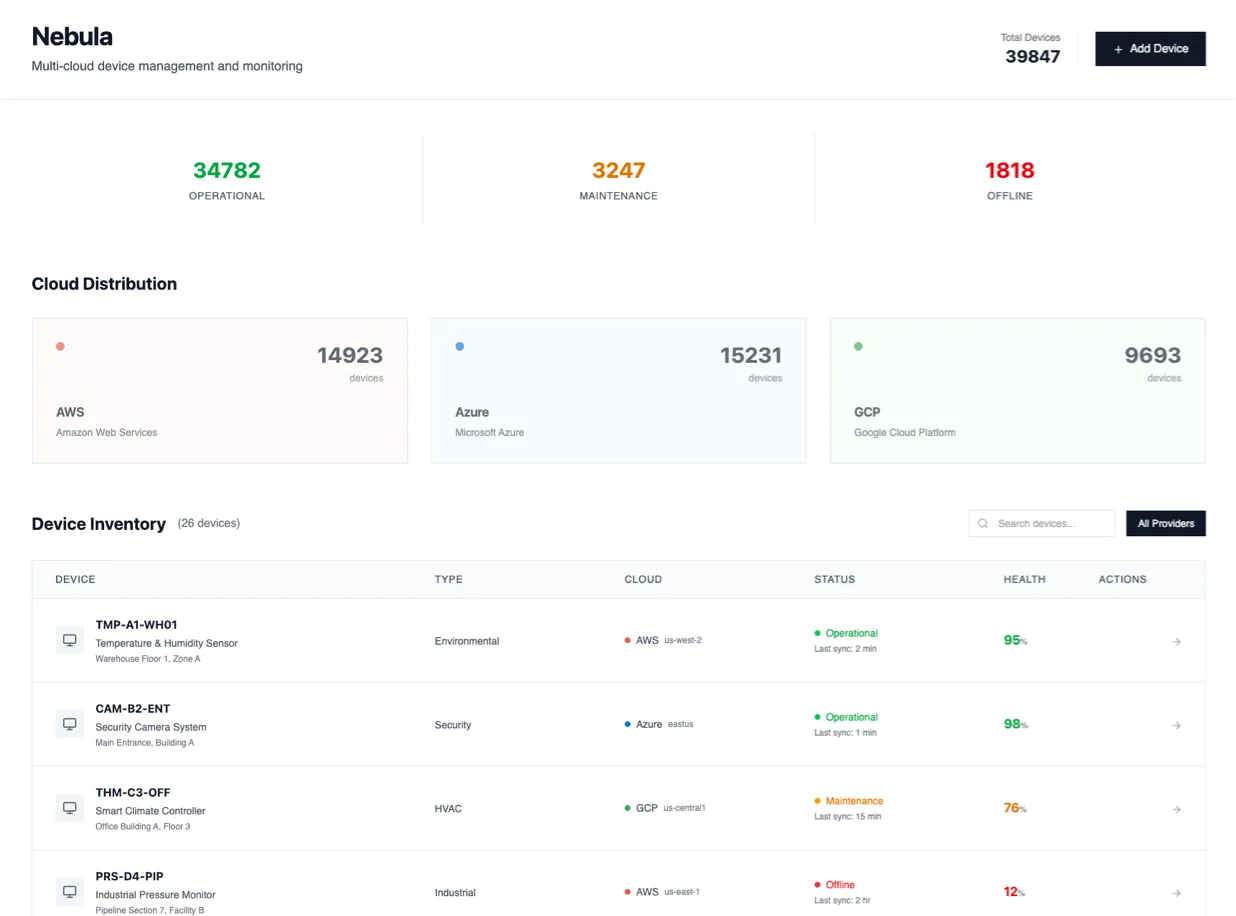Click the 95% health value
The width and height of the screenshot is (1236, 916).
(x=1015, y=640)
